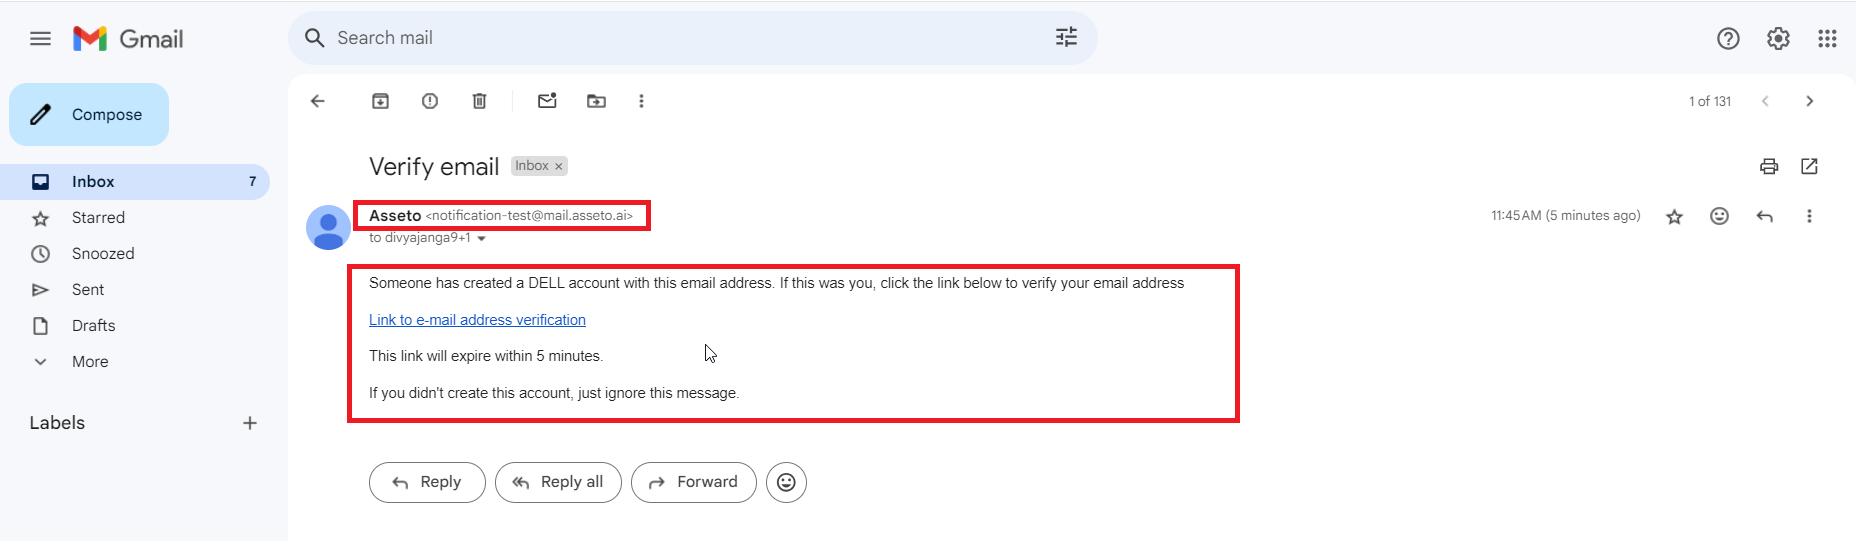Image resolution: width=1856 pixels, height=541 pixels.
Task: Mark the email as unread
Action: [547, 101]
